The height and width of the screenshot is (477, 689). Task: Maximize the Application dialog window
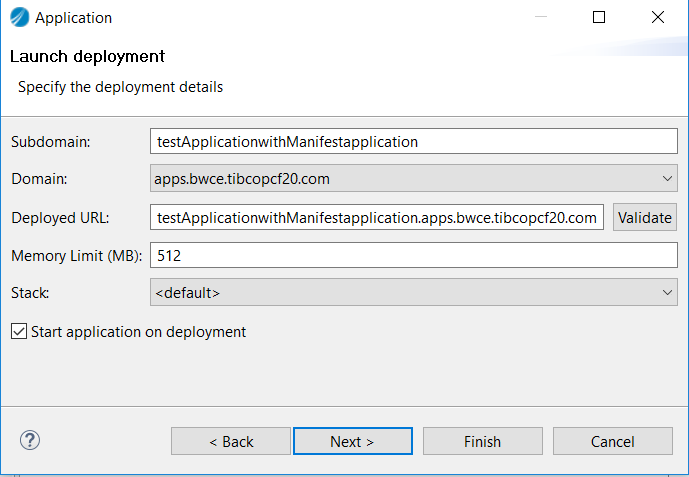(x=599, y=17)
